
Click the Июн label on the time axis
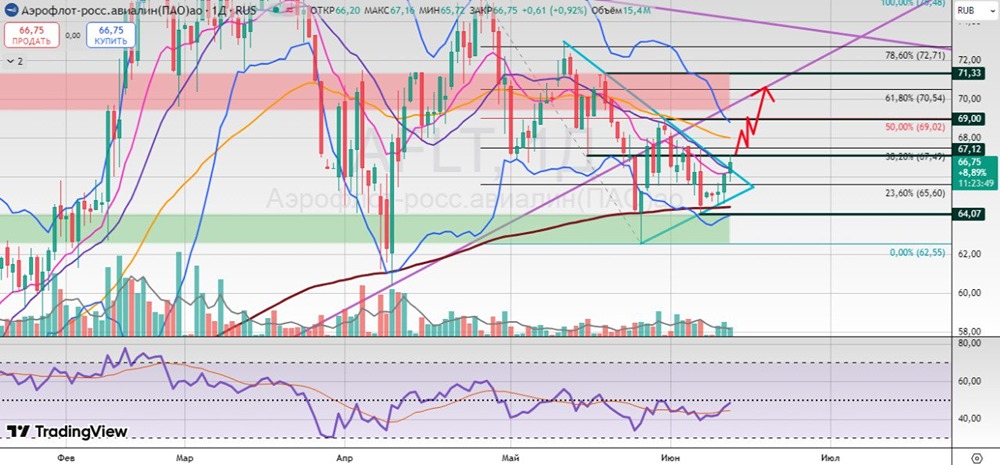coord(671,458)
